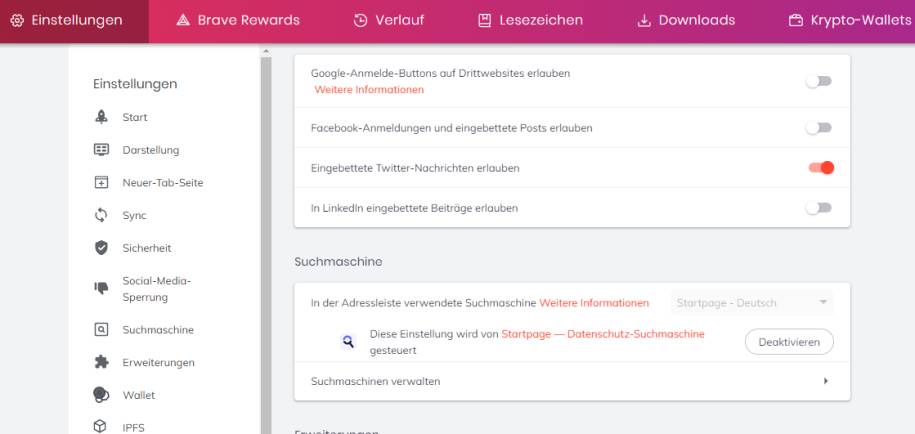This screenshot has height=434, width=915.
Task: Click the Social-Media-Sperrung thumbs-down icon
Action: (102, 288)
